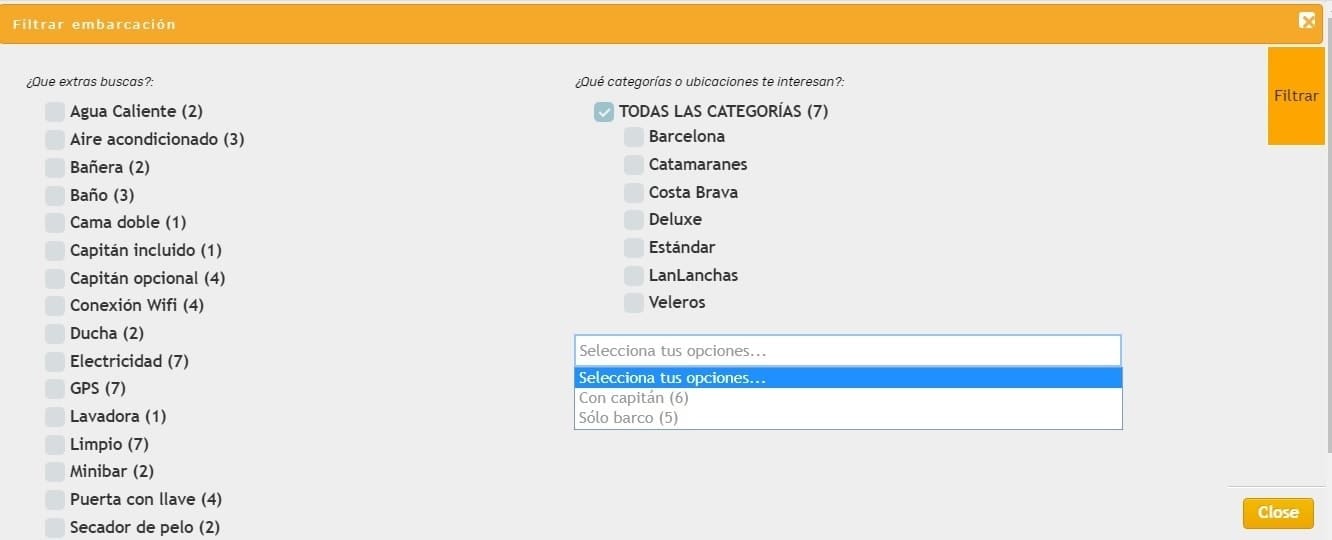Screen dimensions: 1332x540
Task: Pick Sólo barco (5) option
Action: [628, 418]
